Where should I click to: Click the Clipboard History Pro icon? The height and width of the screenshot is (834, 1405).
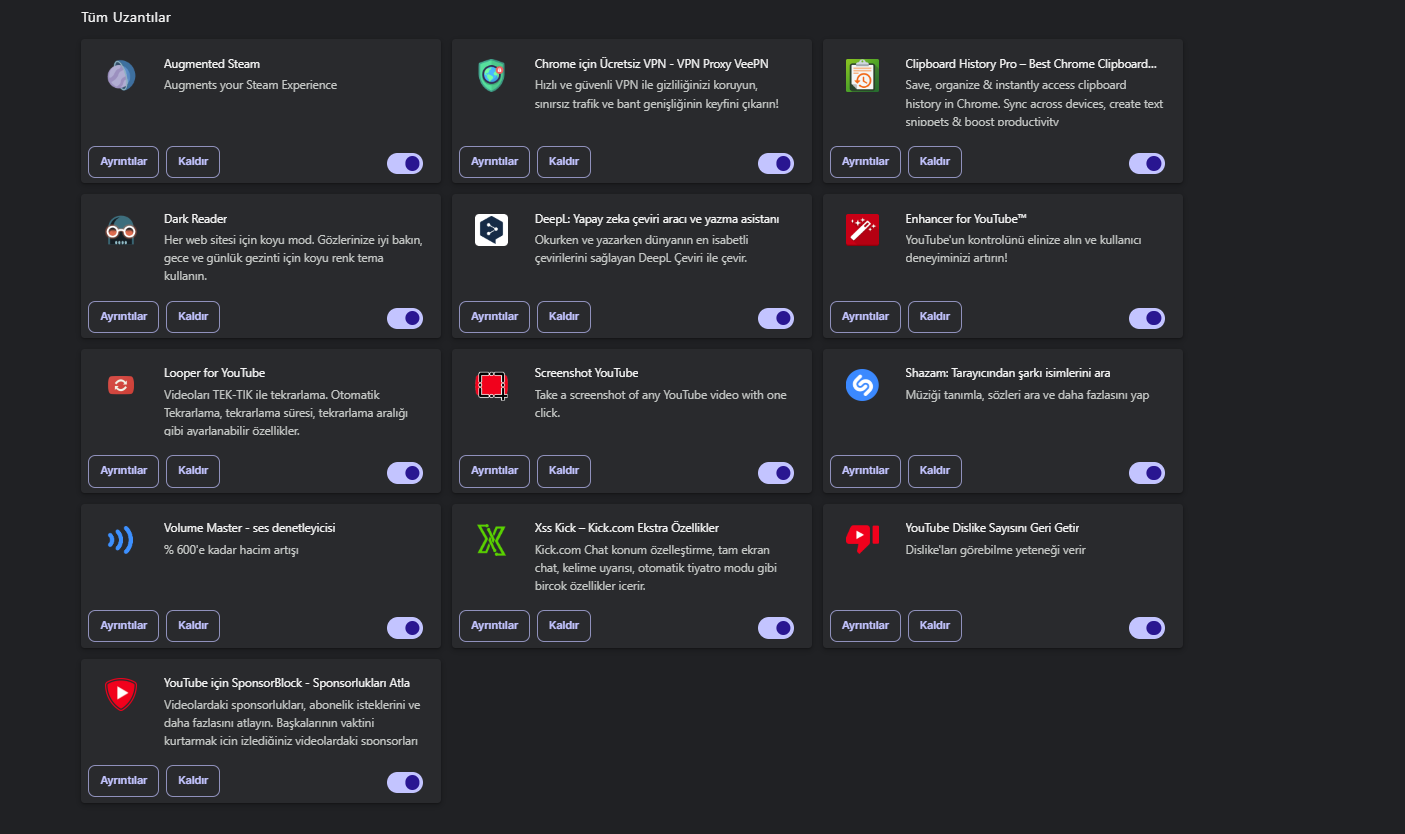[x=862, y=76]
